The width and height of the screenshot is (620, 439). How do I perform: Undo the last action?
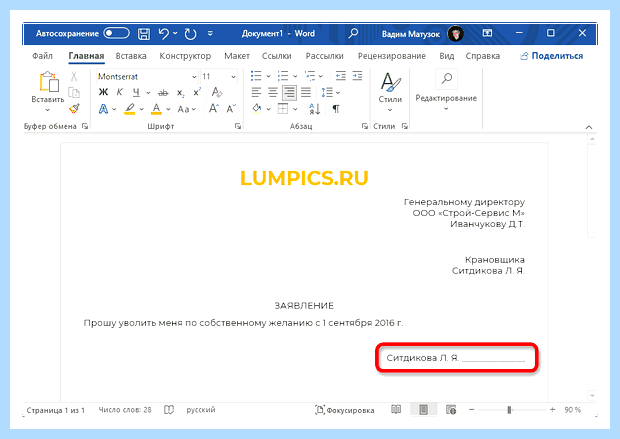click(x=163, y=34)
